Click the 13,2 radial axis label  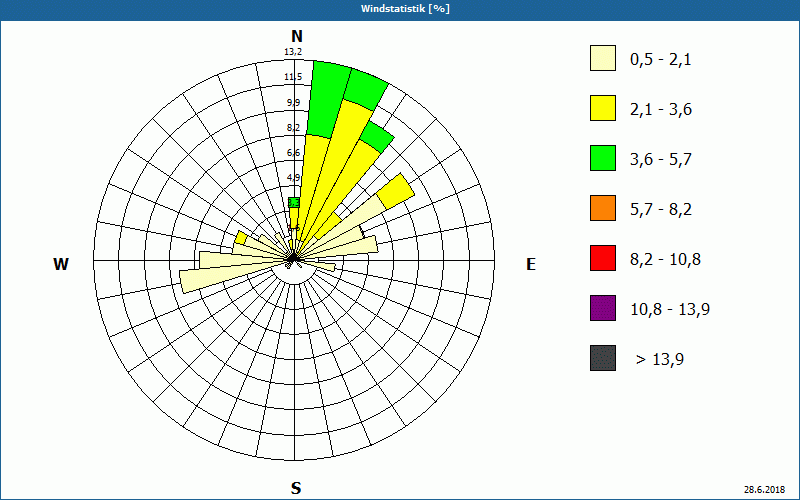(x=293, y=52)
